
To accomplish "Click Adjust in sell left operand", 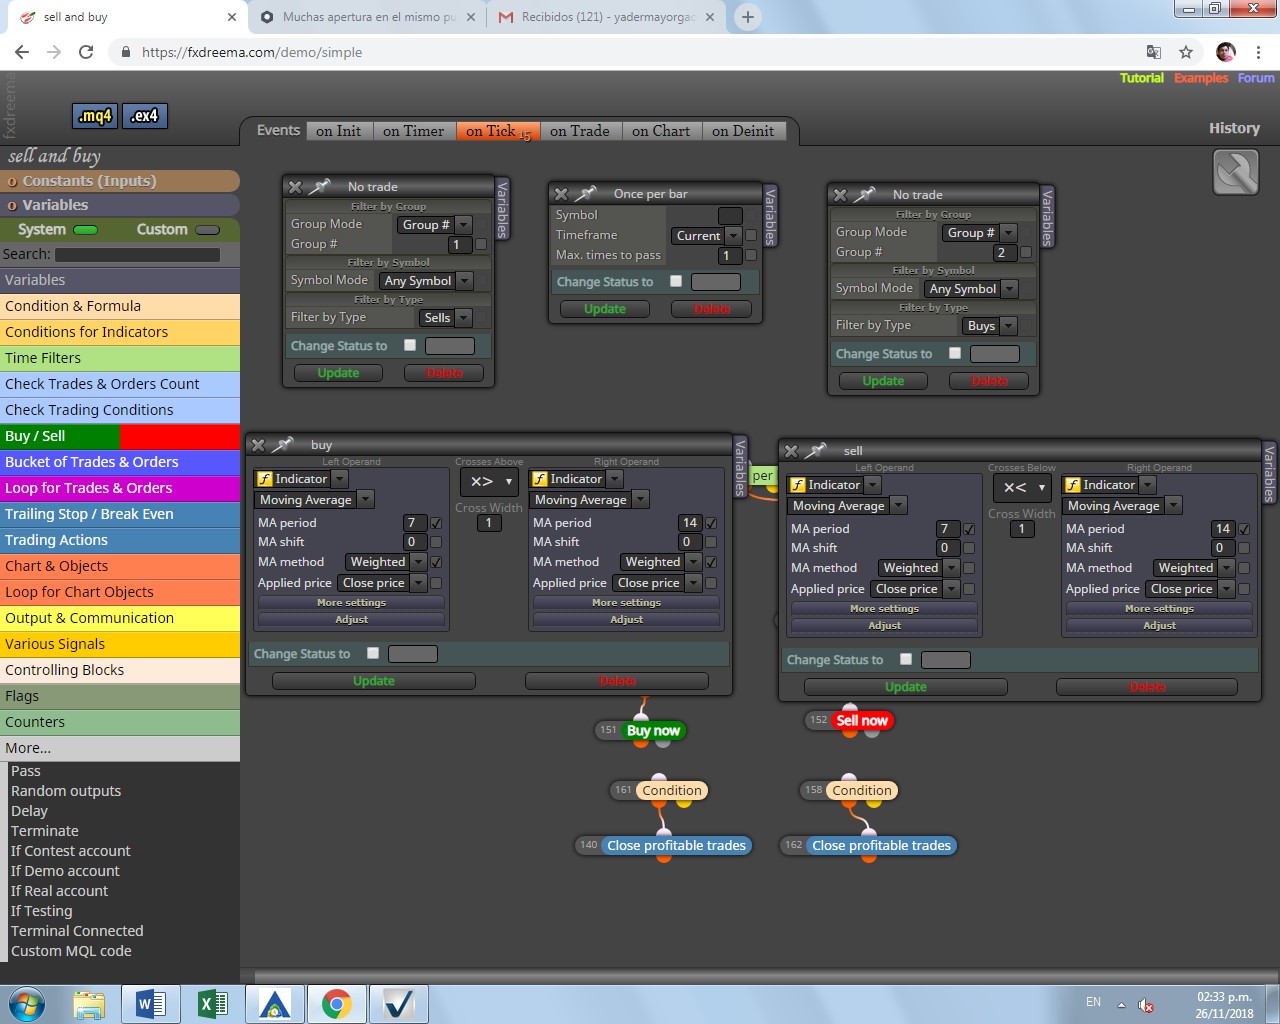I will coord(884,626).
